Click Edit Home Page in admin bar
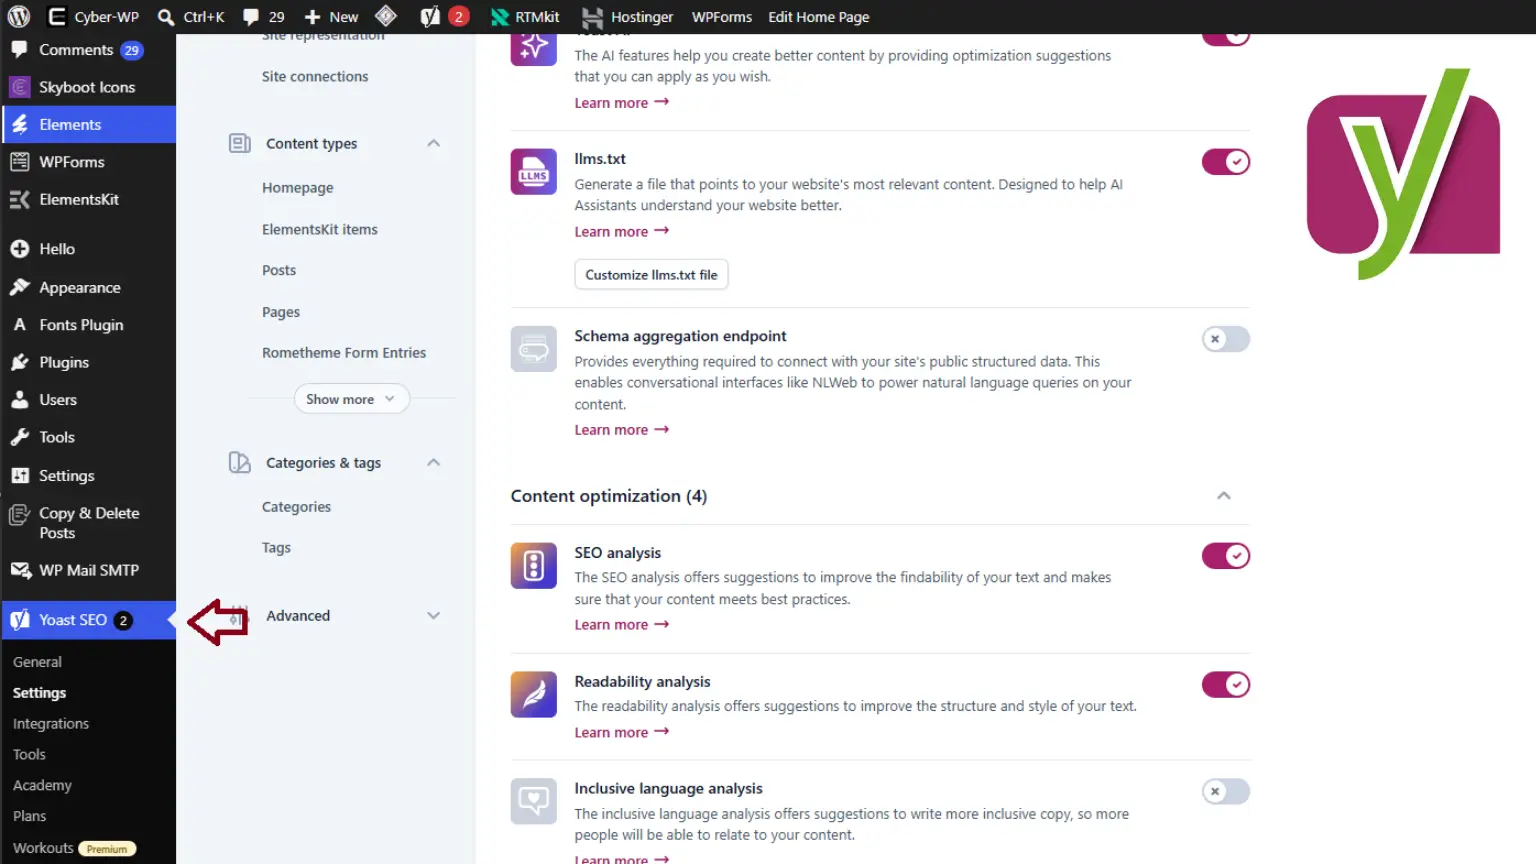 coord(818,16)
